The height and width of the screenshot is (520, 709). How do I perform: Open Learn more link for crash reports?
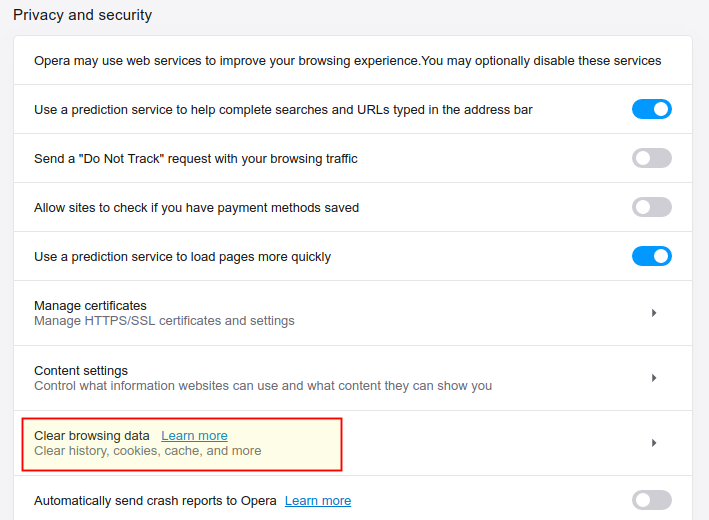click(x=318, y=501)
